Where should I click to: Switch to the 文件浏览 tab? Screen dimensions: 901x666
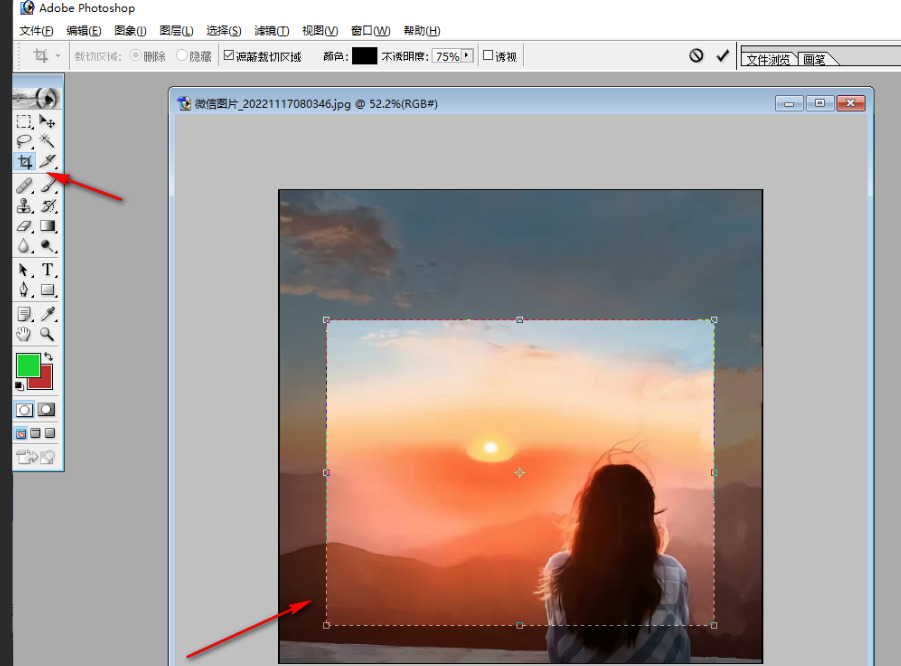(x=768, y=59)
